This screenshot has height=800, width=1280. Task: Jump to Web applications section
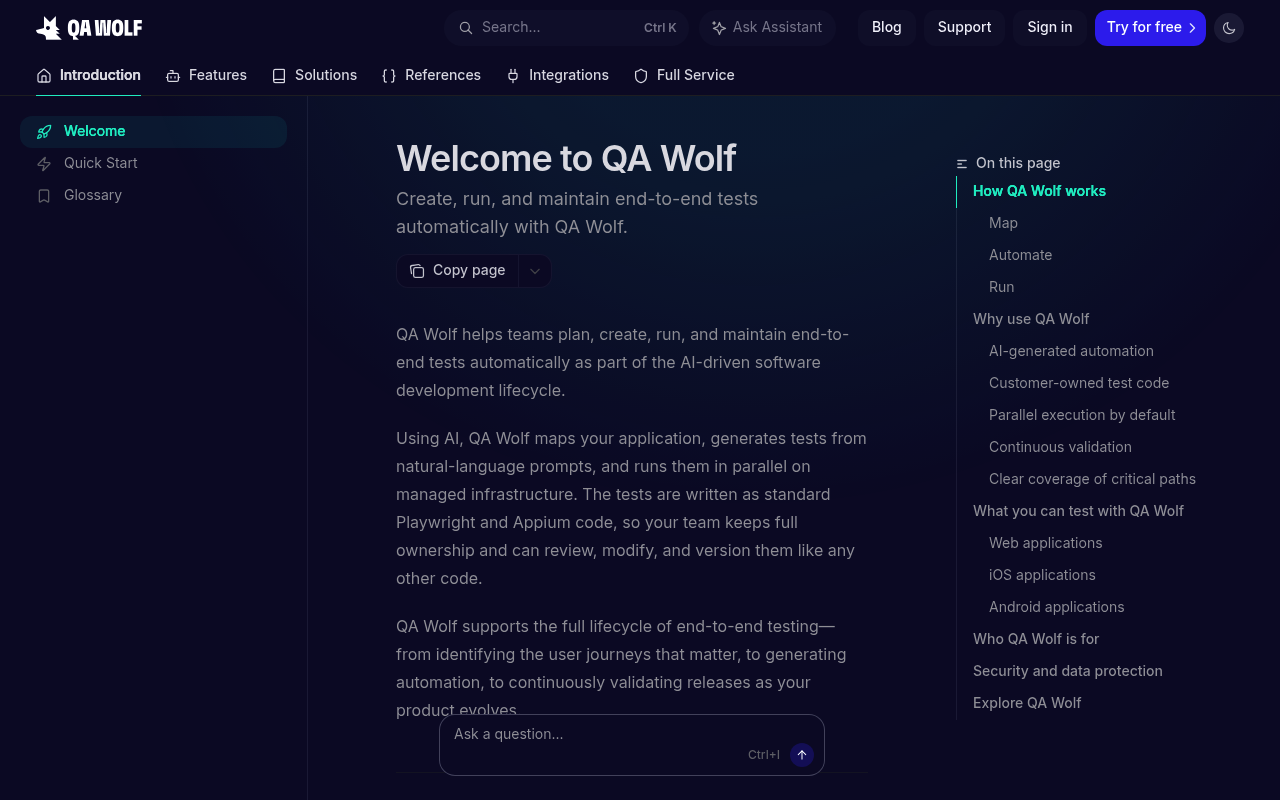(x=1045, y=543)
